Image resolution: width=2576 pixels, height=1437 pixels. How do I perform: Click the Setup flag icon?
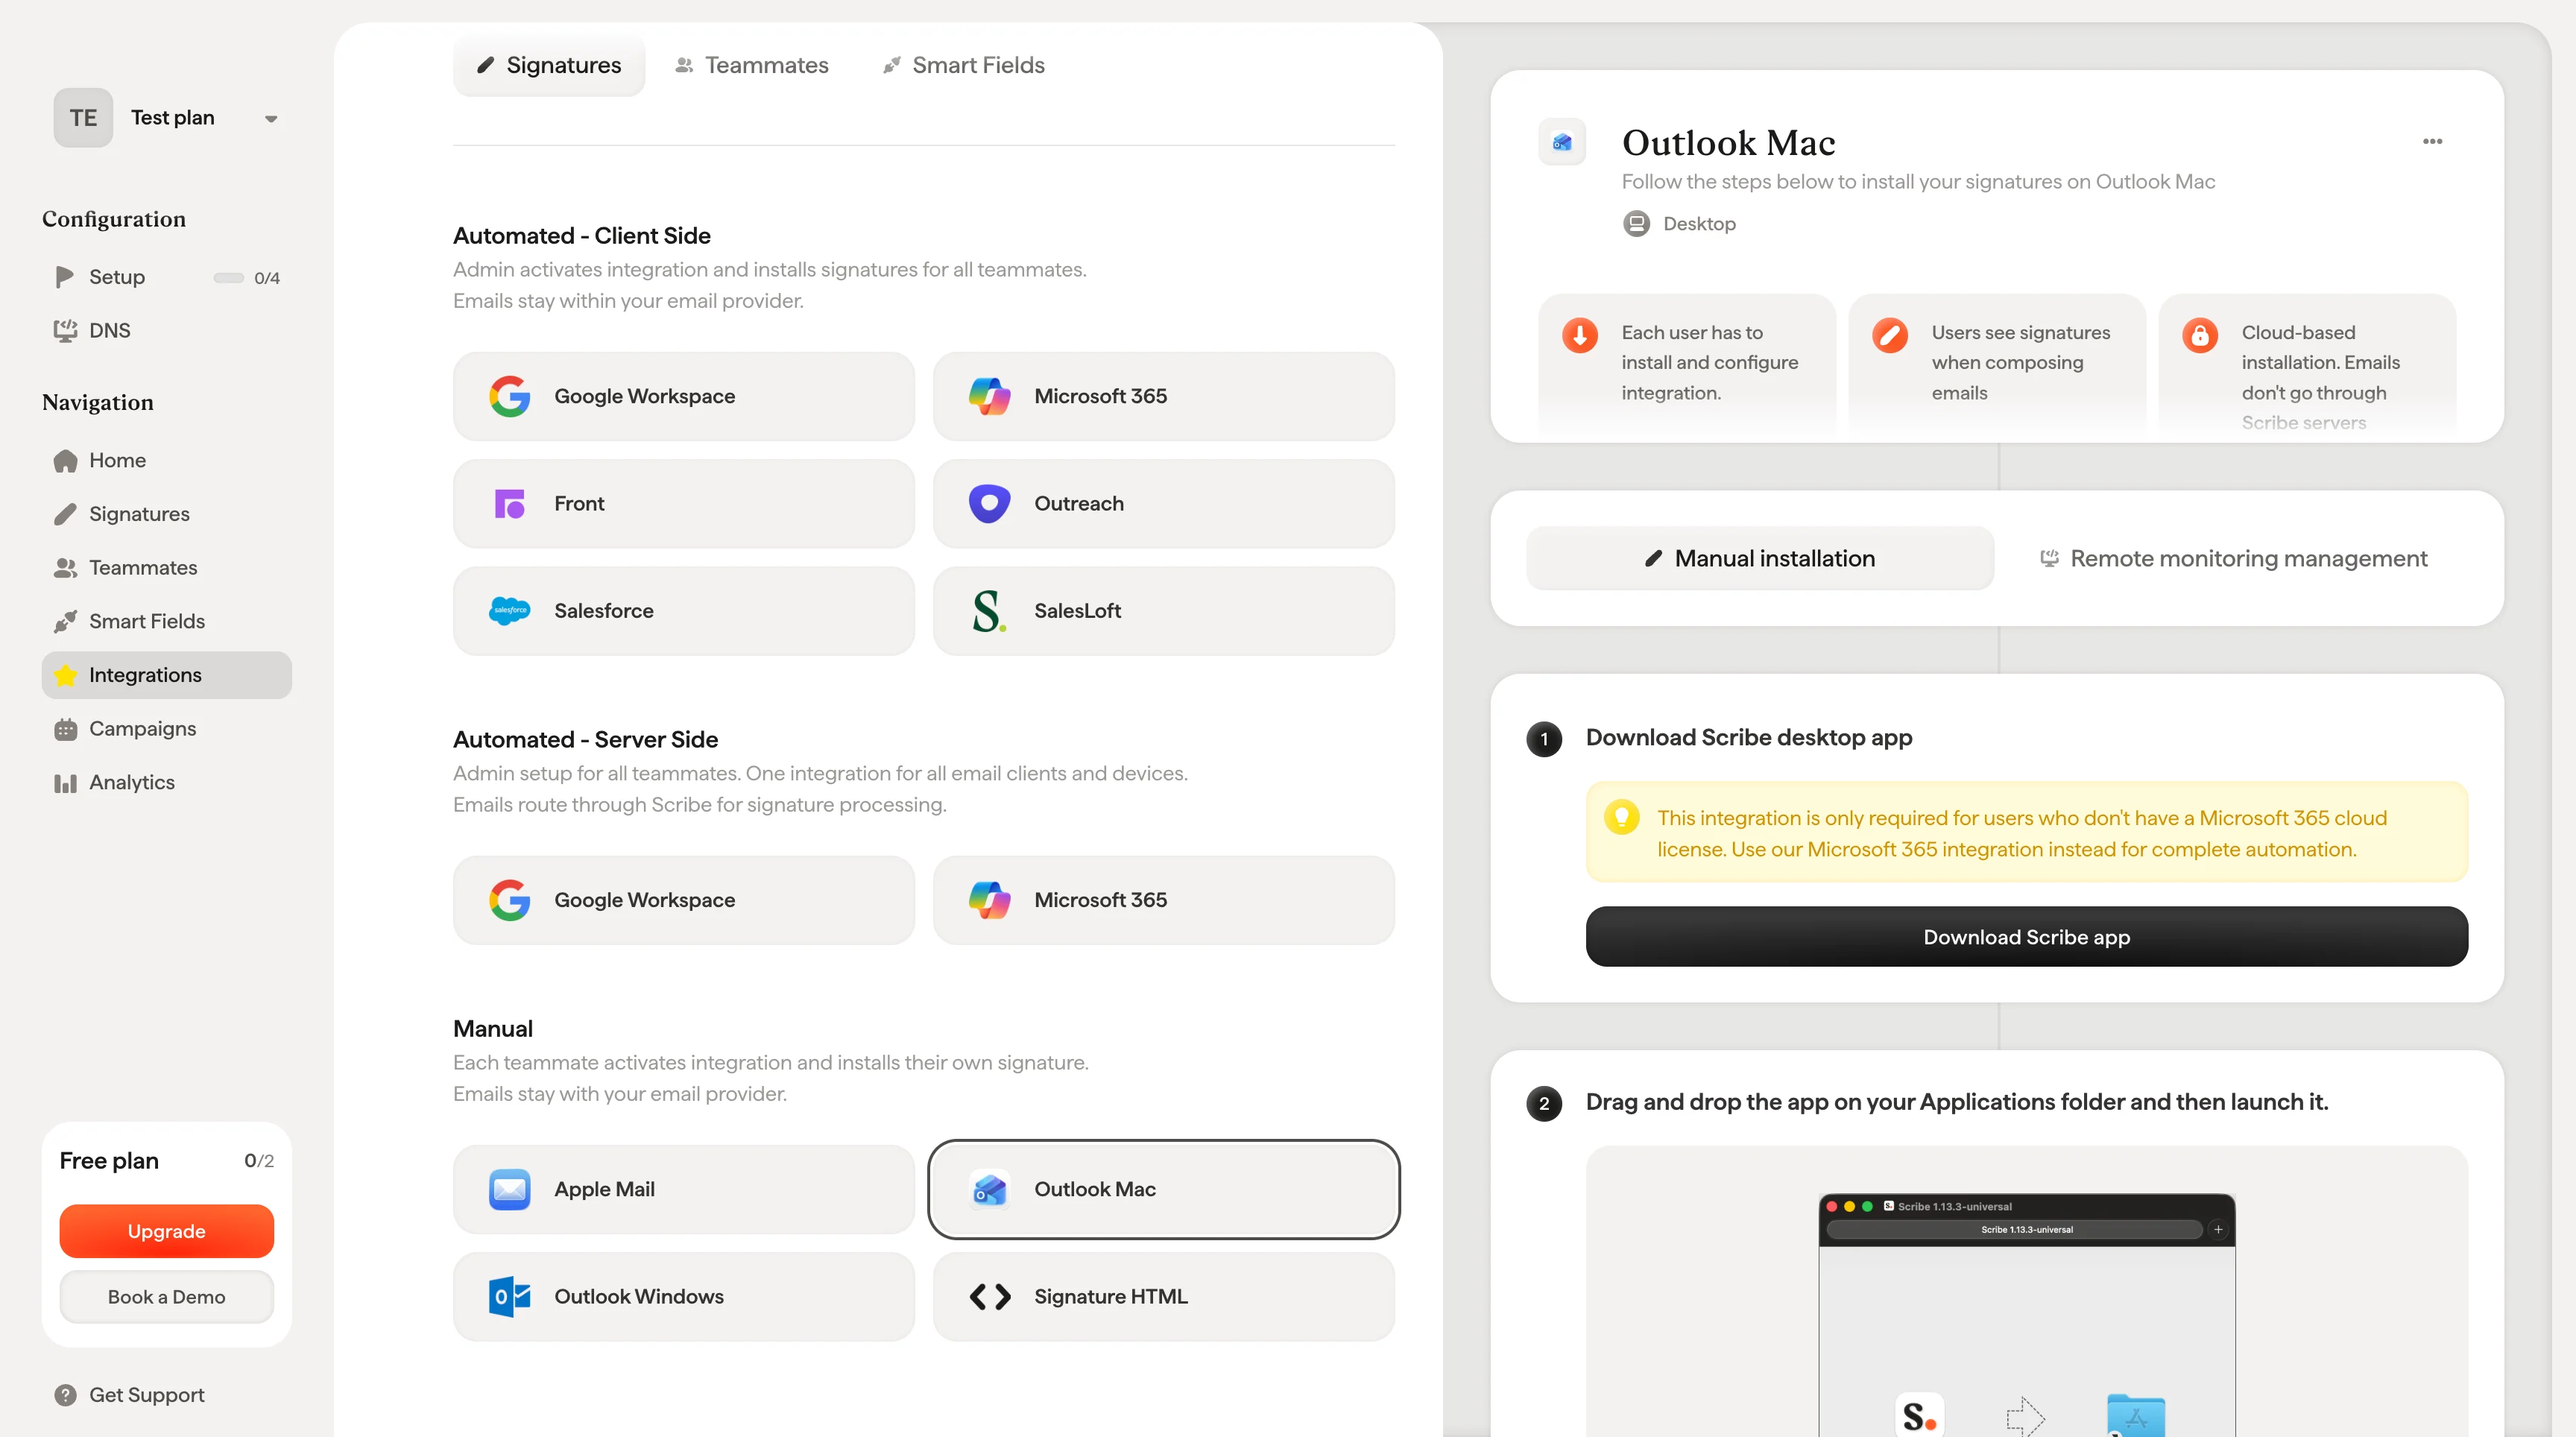pyautogui.click(x=65, y=277)
